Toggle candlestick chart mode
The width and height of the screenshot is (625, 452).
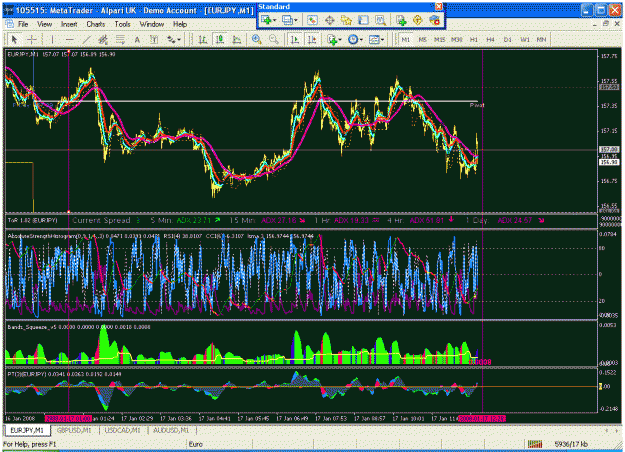pos(220,39)
